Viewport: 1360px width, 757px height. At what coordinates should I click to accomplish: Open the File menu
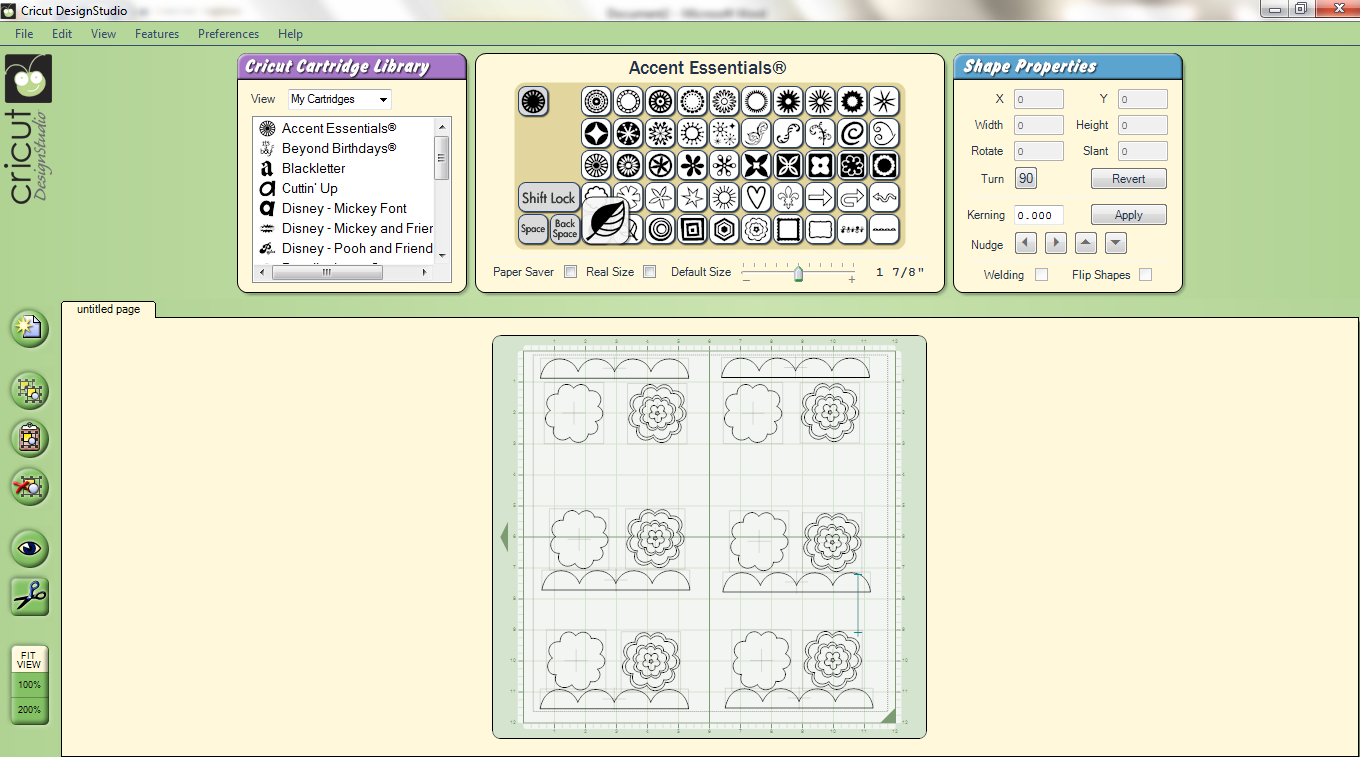click(24, 34)
